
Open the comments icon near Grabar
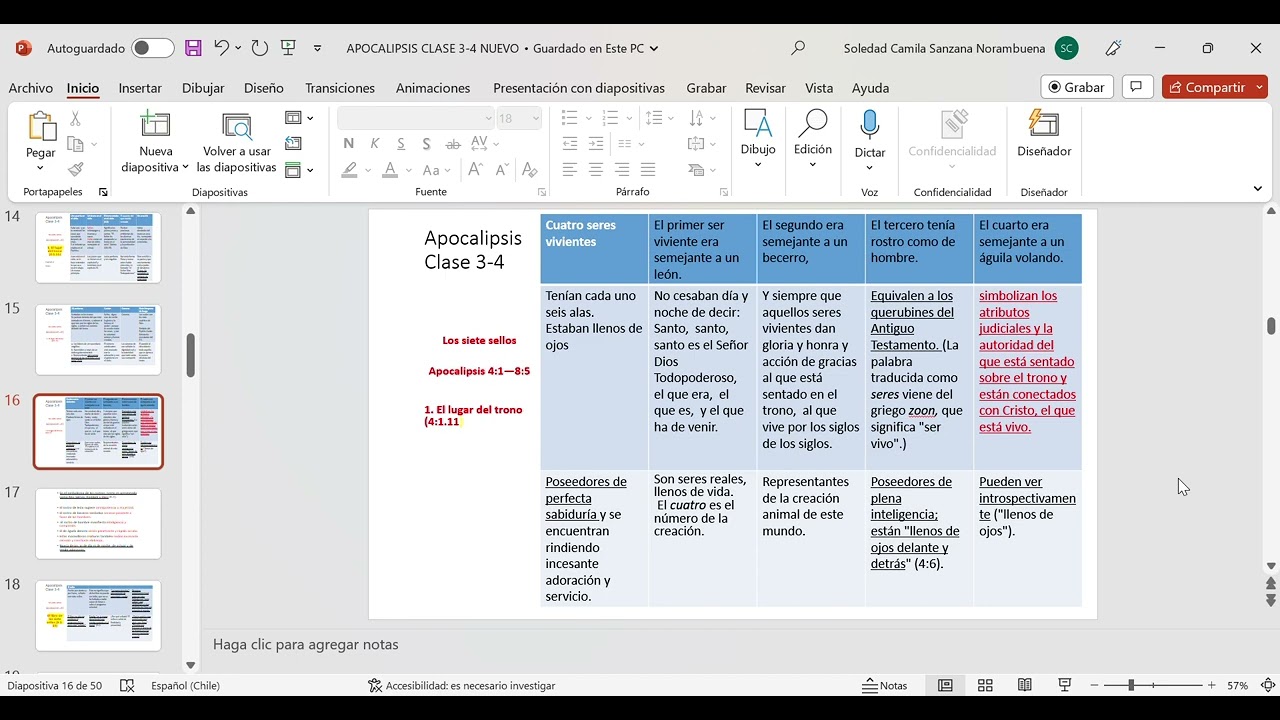pos(1136,87)
